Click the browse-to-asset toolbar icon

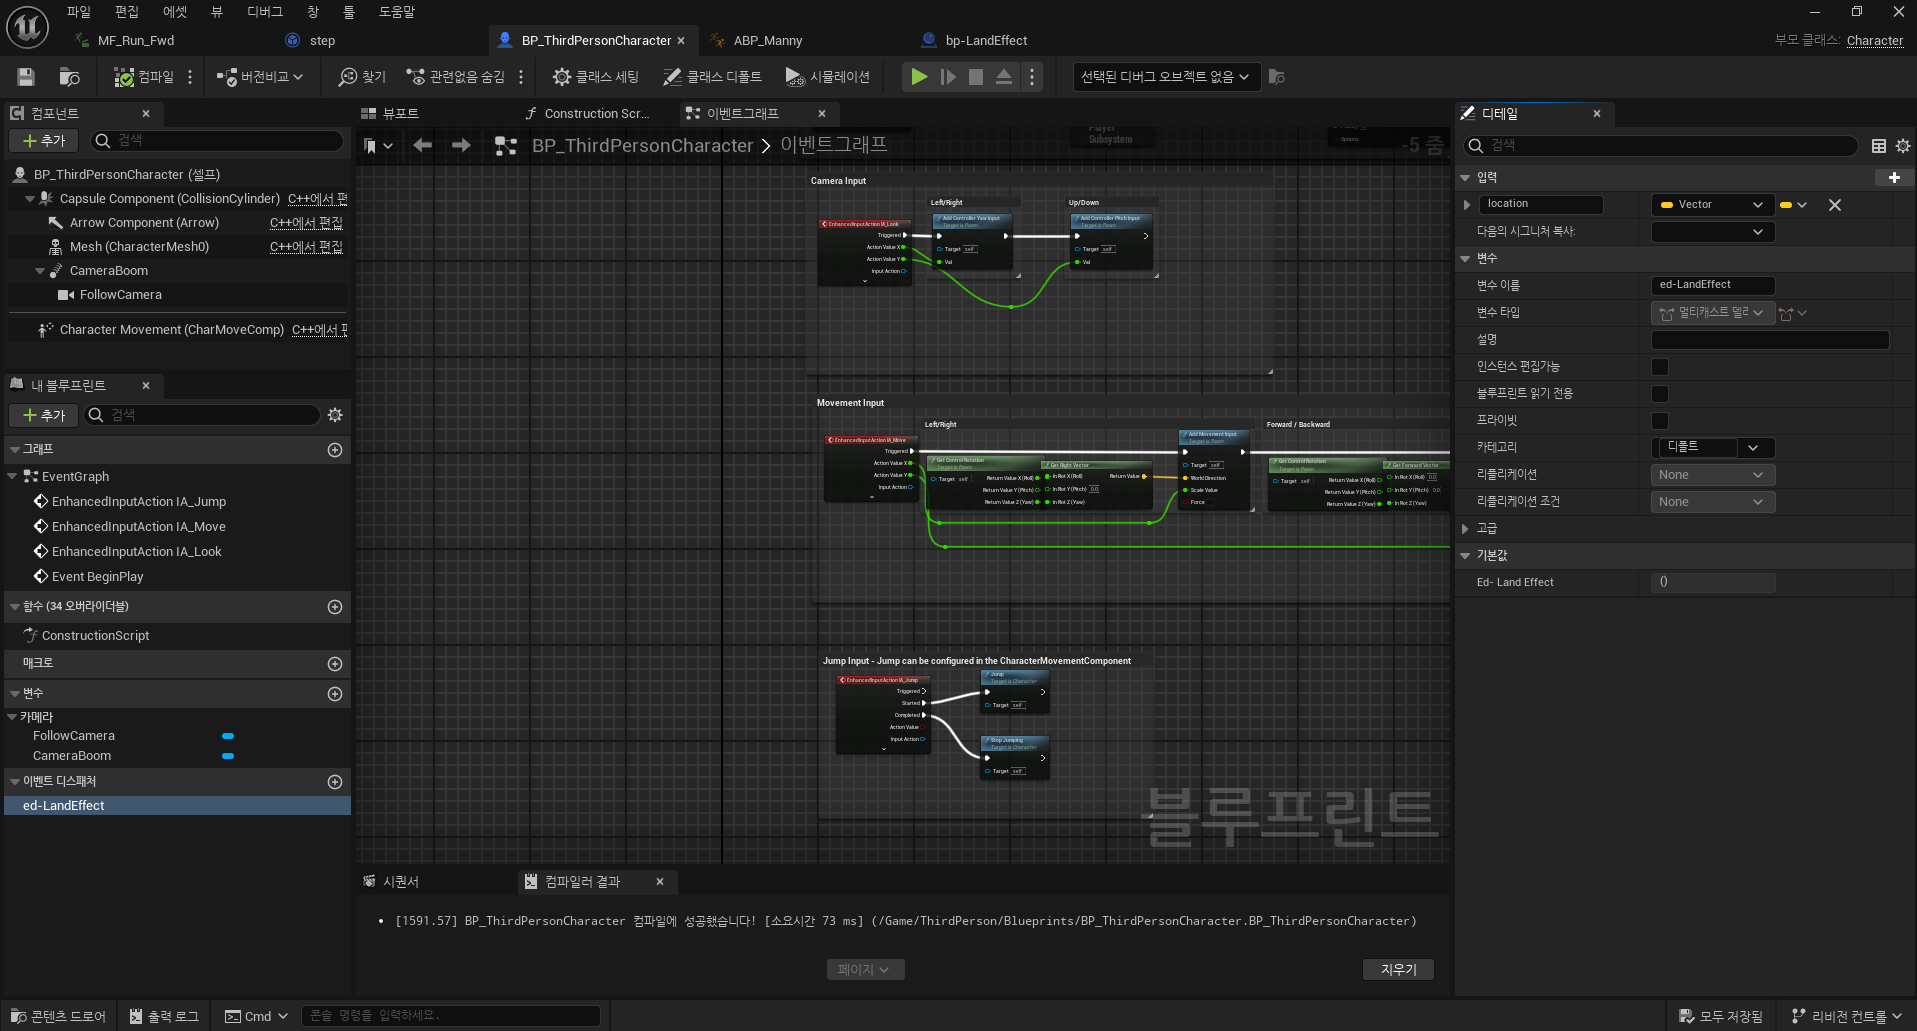click(x=69, y=77)
